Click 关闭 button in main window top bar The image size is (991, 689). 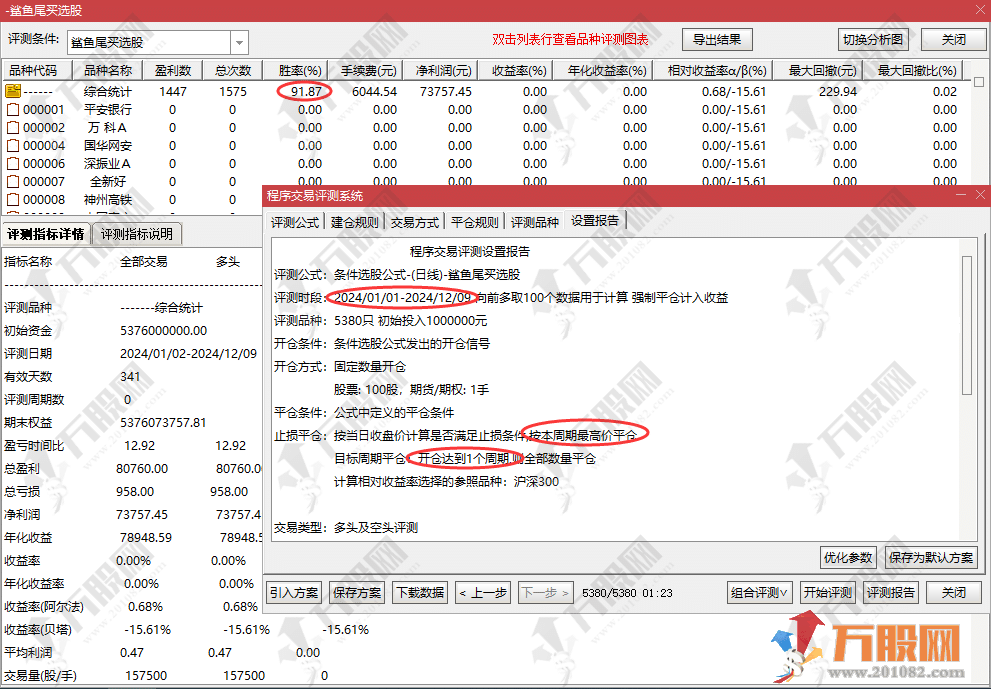954,40
